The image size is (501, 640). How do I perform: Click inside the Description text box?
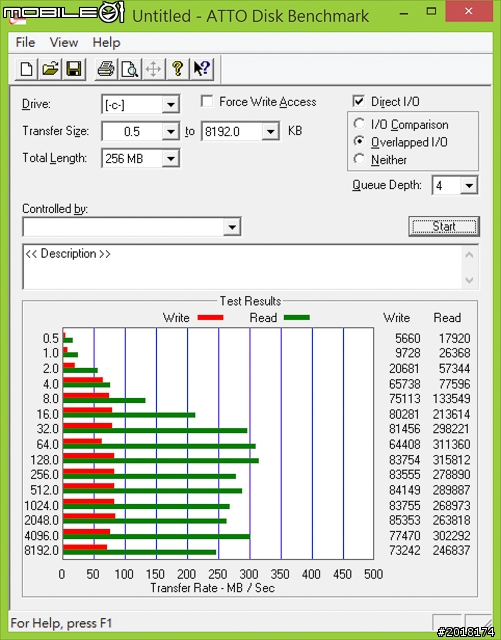(x=243, y=267)
